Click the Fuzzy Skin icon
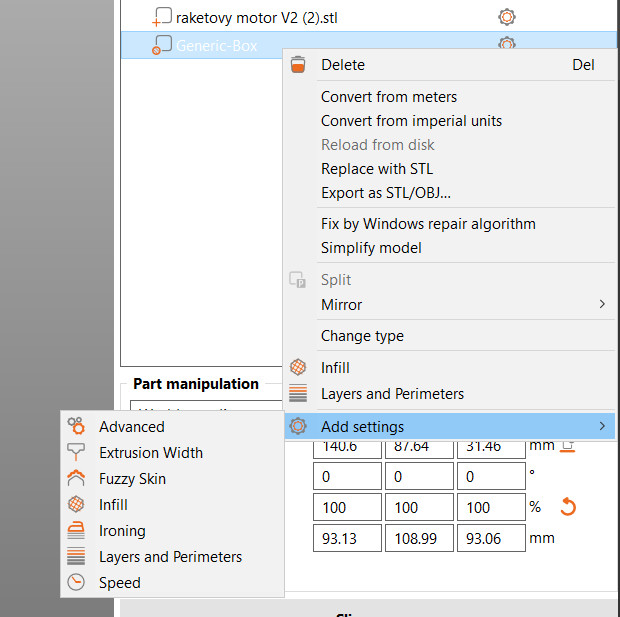The image size is (620, 617). click(76, 479)
